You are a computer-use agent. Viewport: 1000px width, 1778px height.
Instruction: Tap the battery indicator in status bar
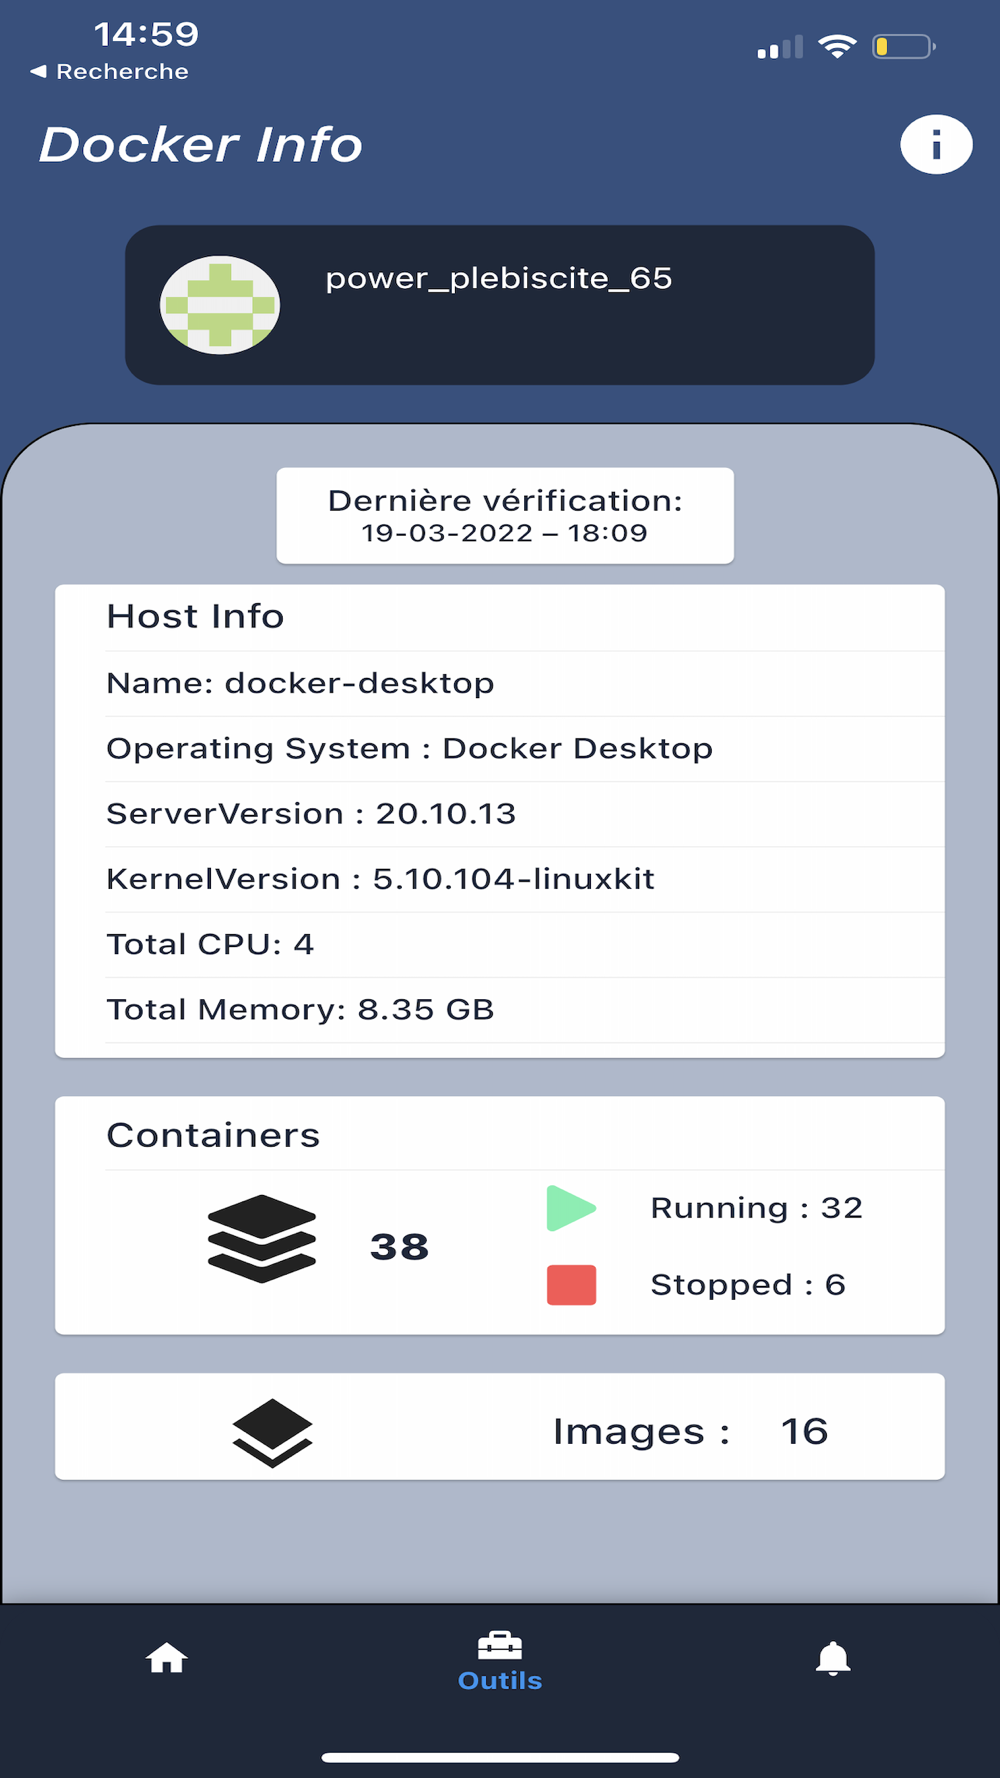[904, 46]
